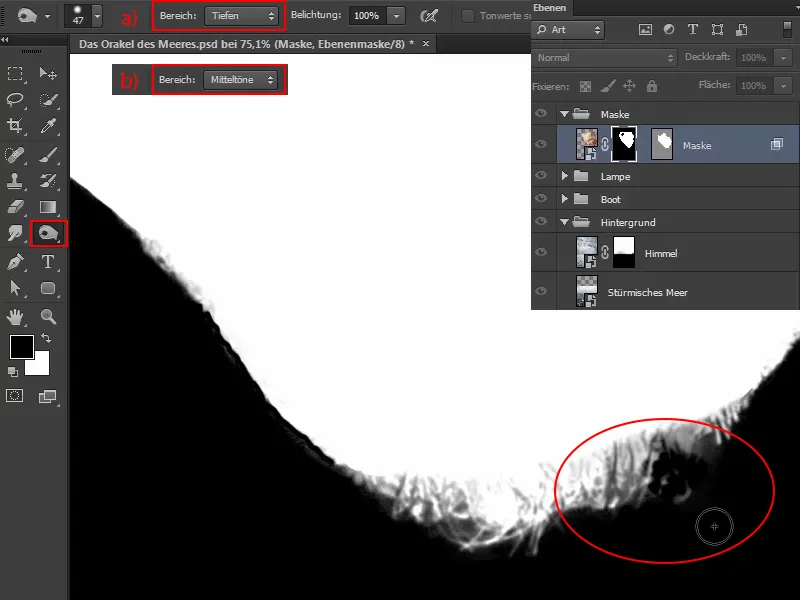Select the Horizontal Type tool
The width and height of the screenshot is (800, 600).
(x=48, y=262)
